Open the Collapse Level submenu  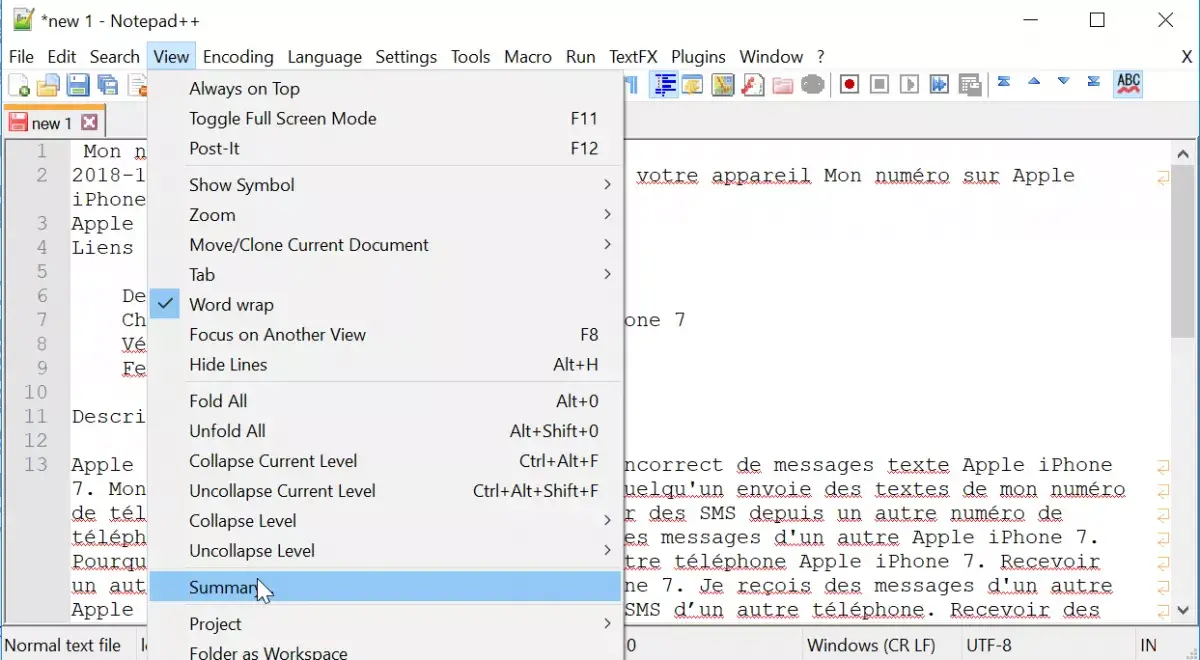click(x=385, y=521)
